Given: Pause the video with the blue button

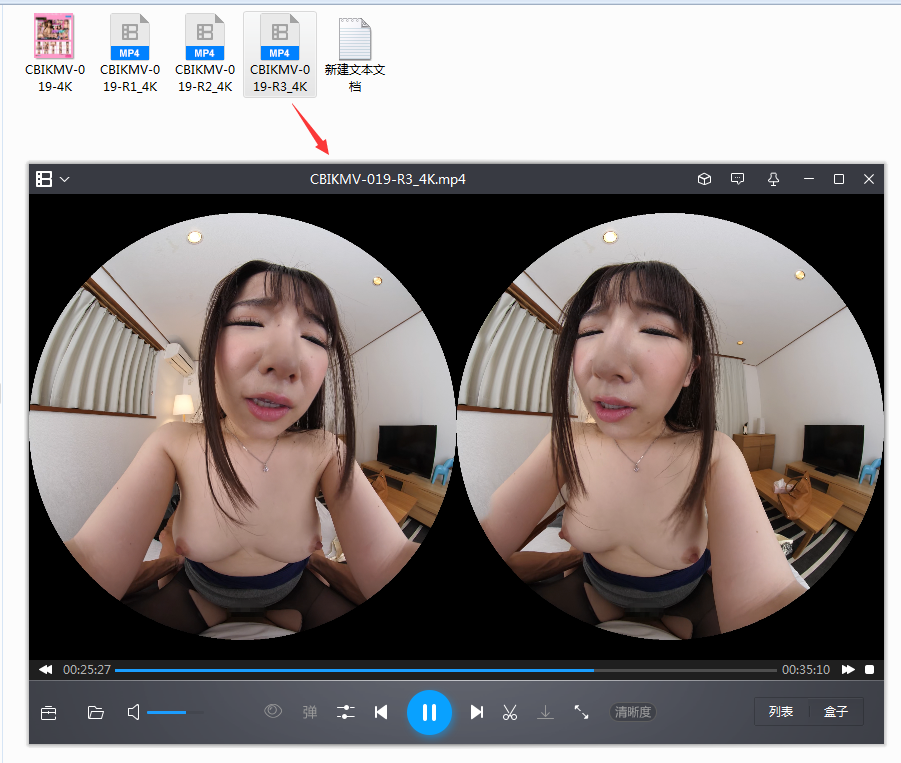Looking at the screenshot, I should click(429, 712).
